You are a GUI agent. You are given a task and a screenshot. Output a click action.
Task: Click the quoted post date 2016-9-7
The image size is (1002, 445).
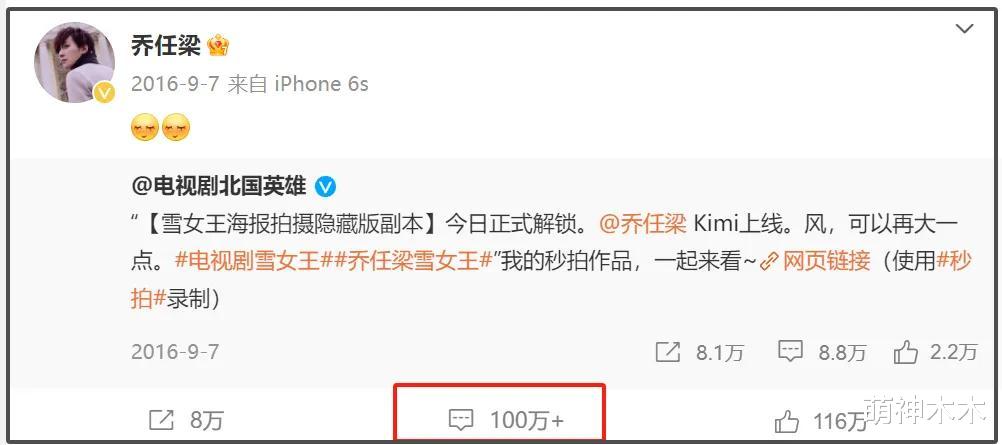(x=175, y=352)
